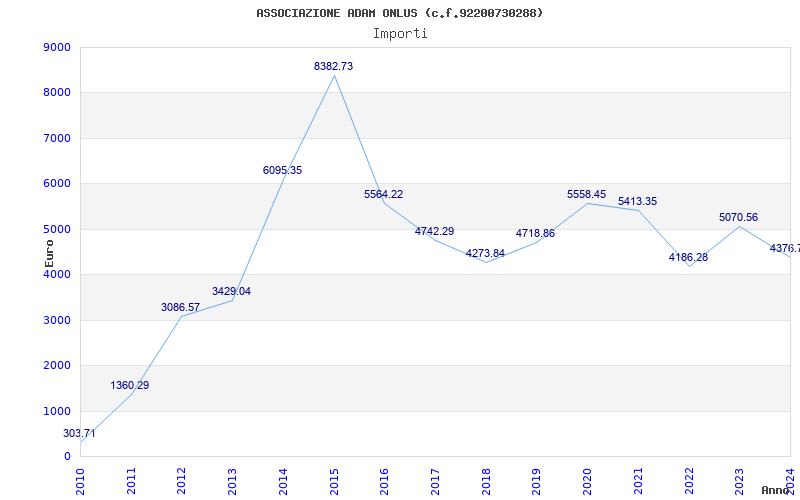
Task: Select the 2016 x-axis year label
Action: 385,481
